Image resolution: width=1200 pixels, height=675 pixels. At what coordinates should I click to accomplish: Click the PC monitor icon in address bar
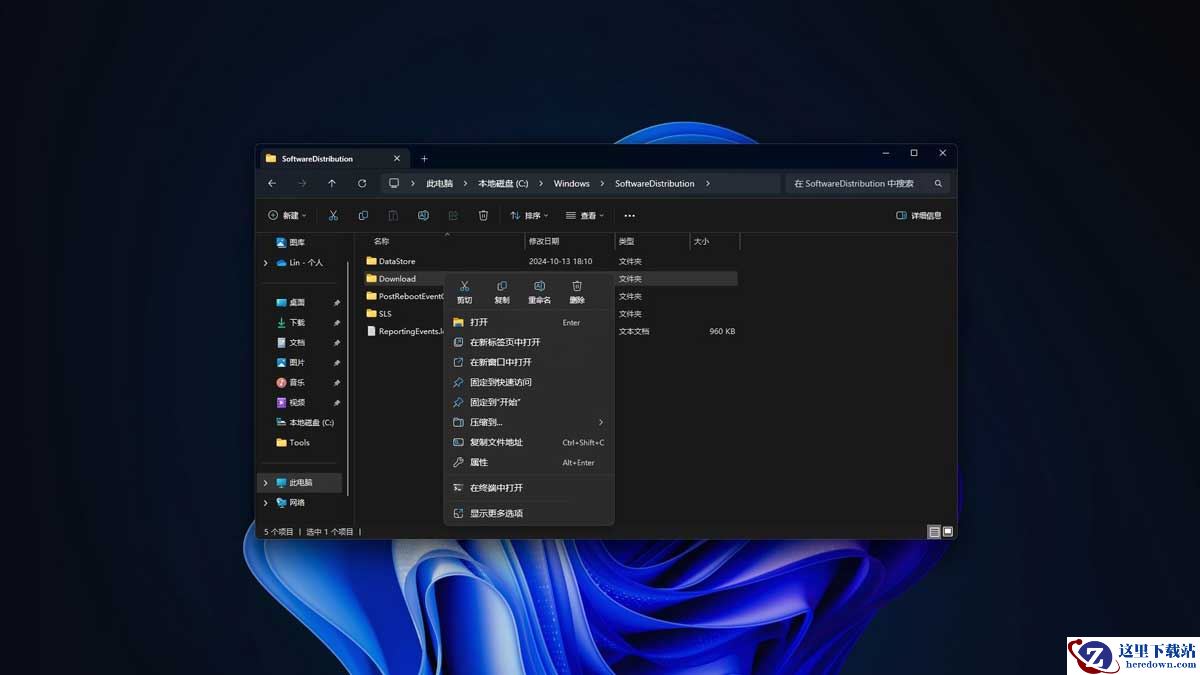click(394, 184)
